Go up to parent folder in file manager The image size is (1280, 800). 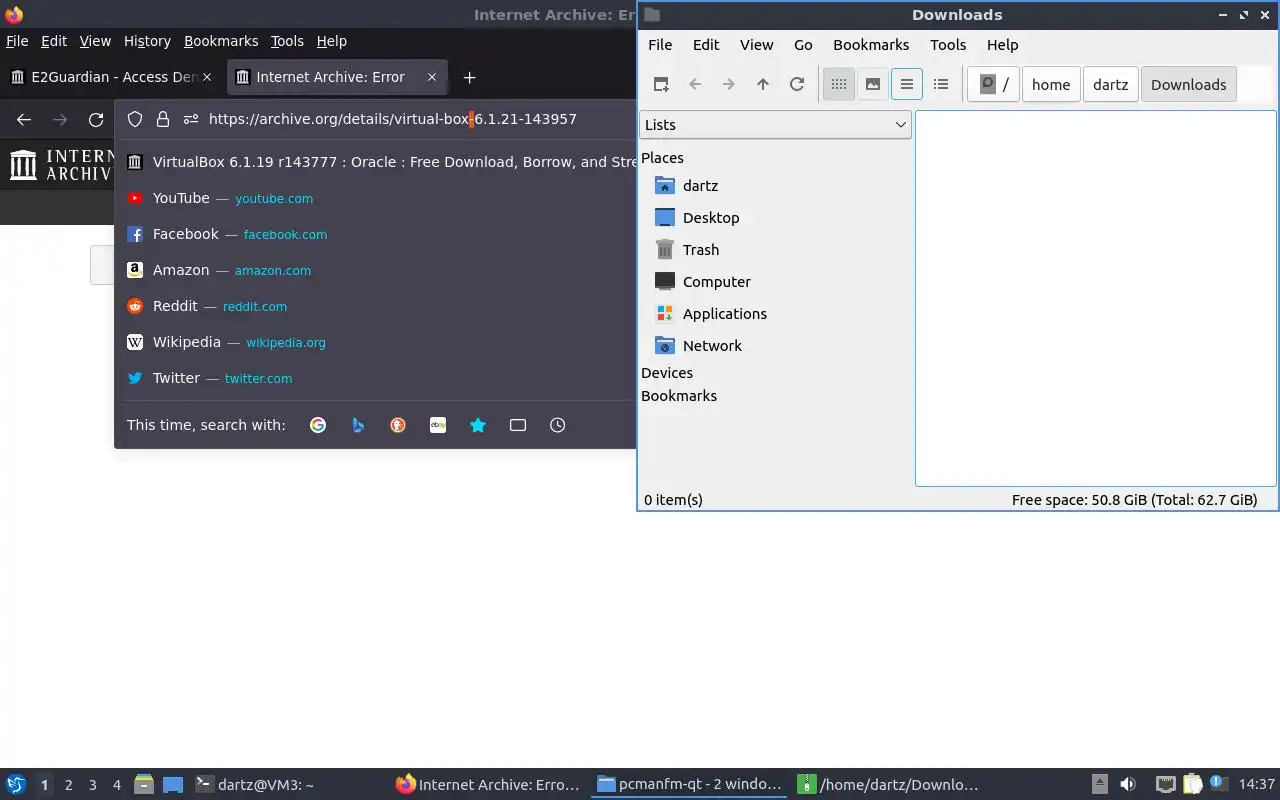[763, 84]
